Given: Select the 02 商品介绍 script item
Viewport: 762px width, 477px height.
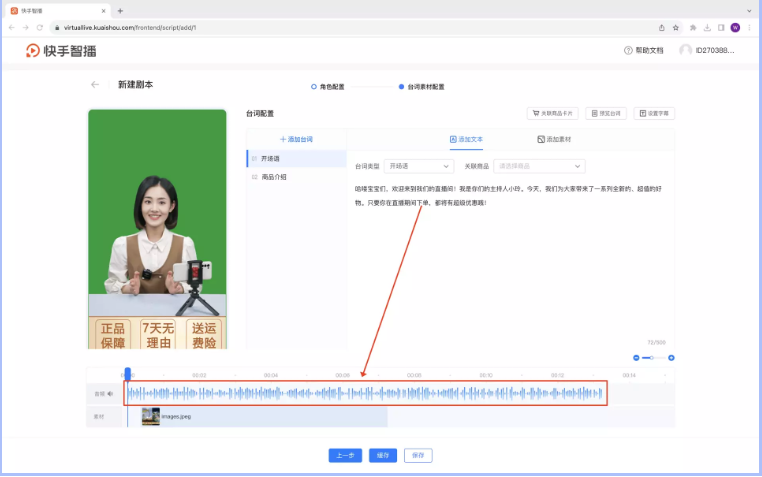Looking at the screenshot, I should point(296,177).
